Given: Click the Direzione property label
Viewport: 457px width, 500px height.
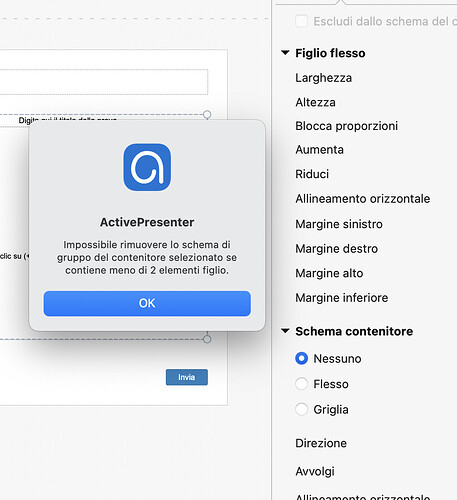Looking at the screenshot, I should pos(321,443).
